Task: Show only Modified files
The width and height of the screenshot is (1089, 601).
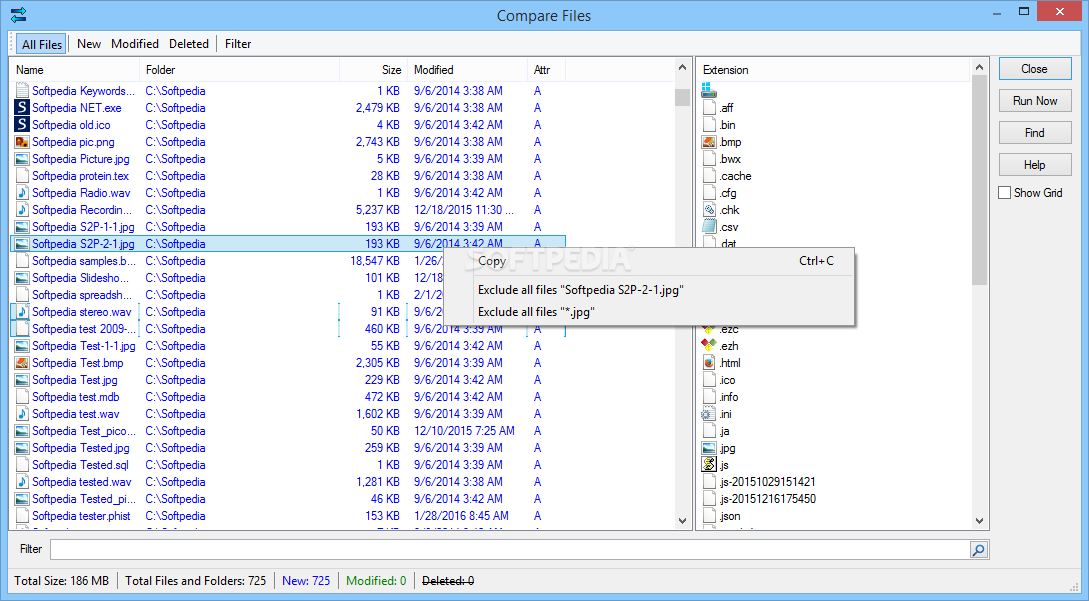Action: pos(135,44)
